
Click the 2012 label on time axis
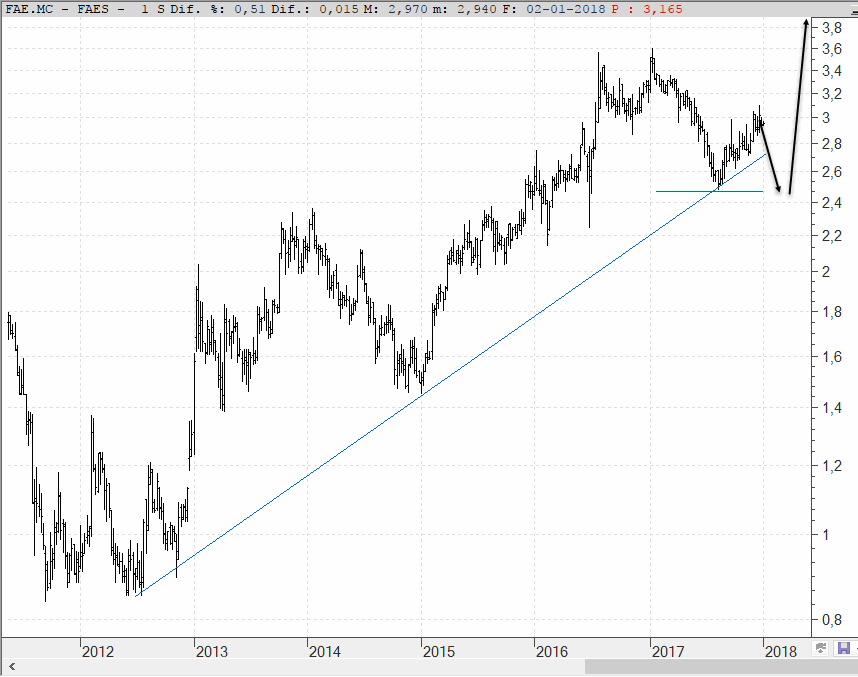coord(98,652)
